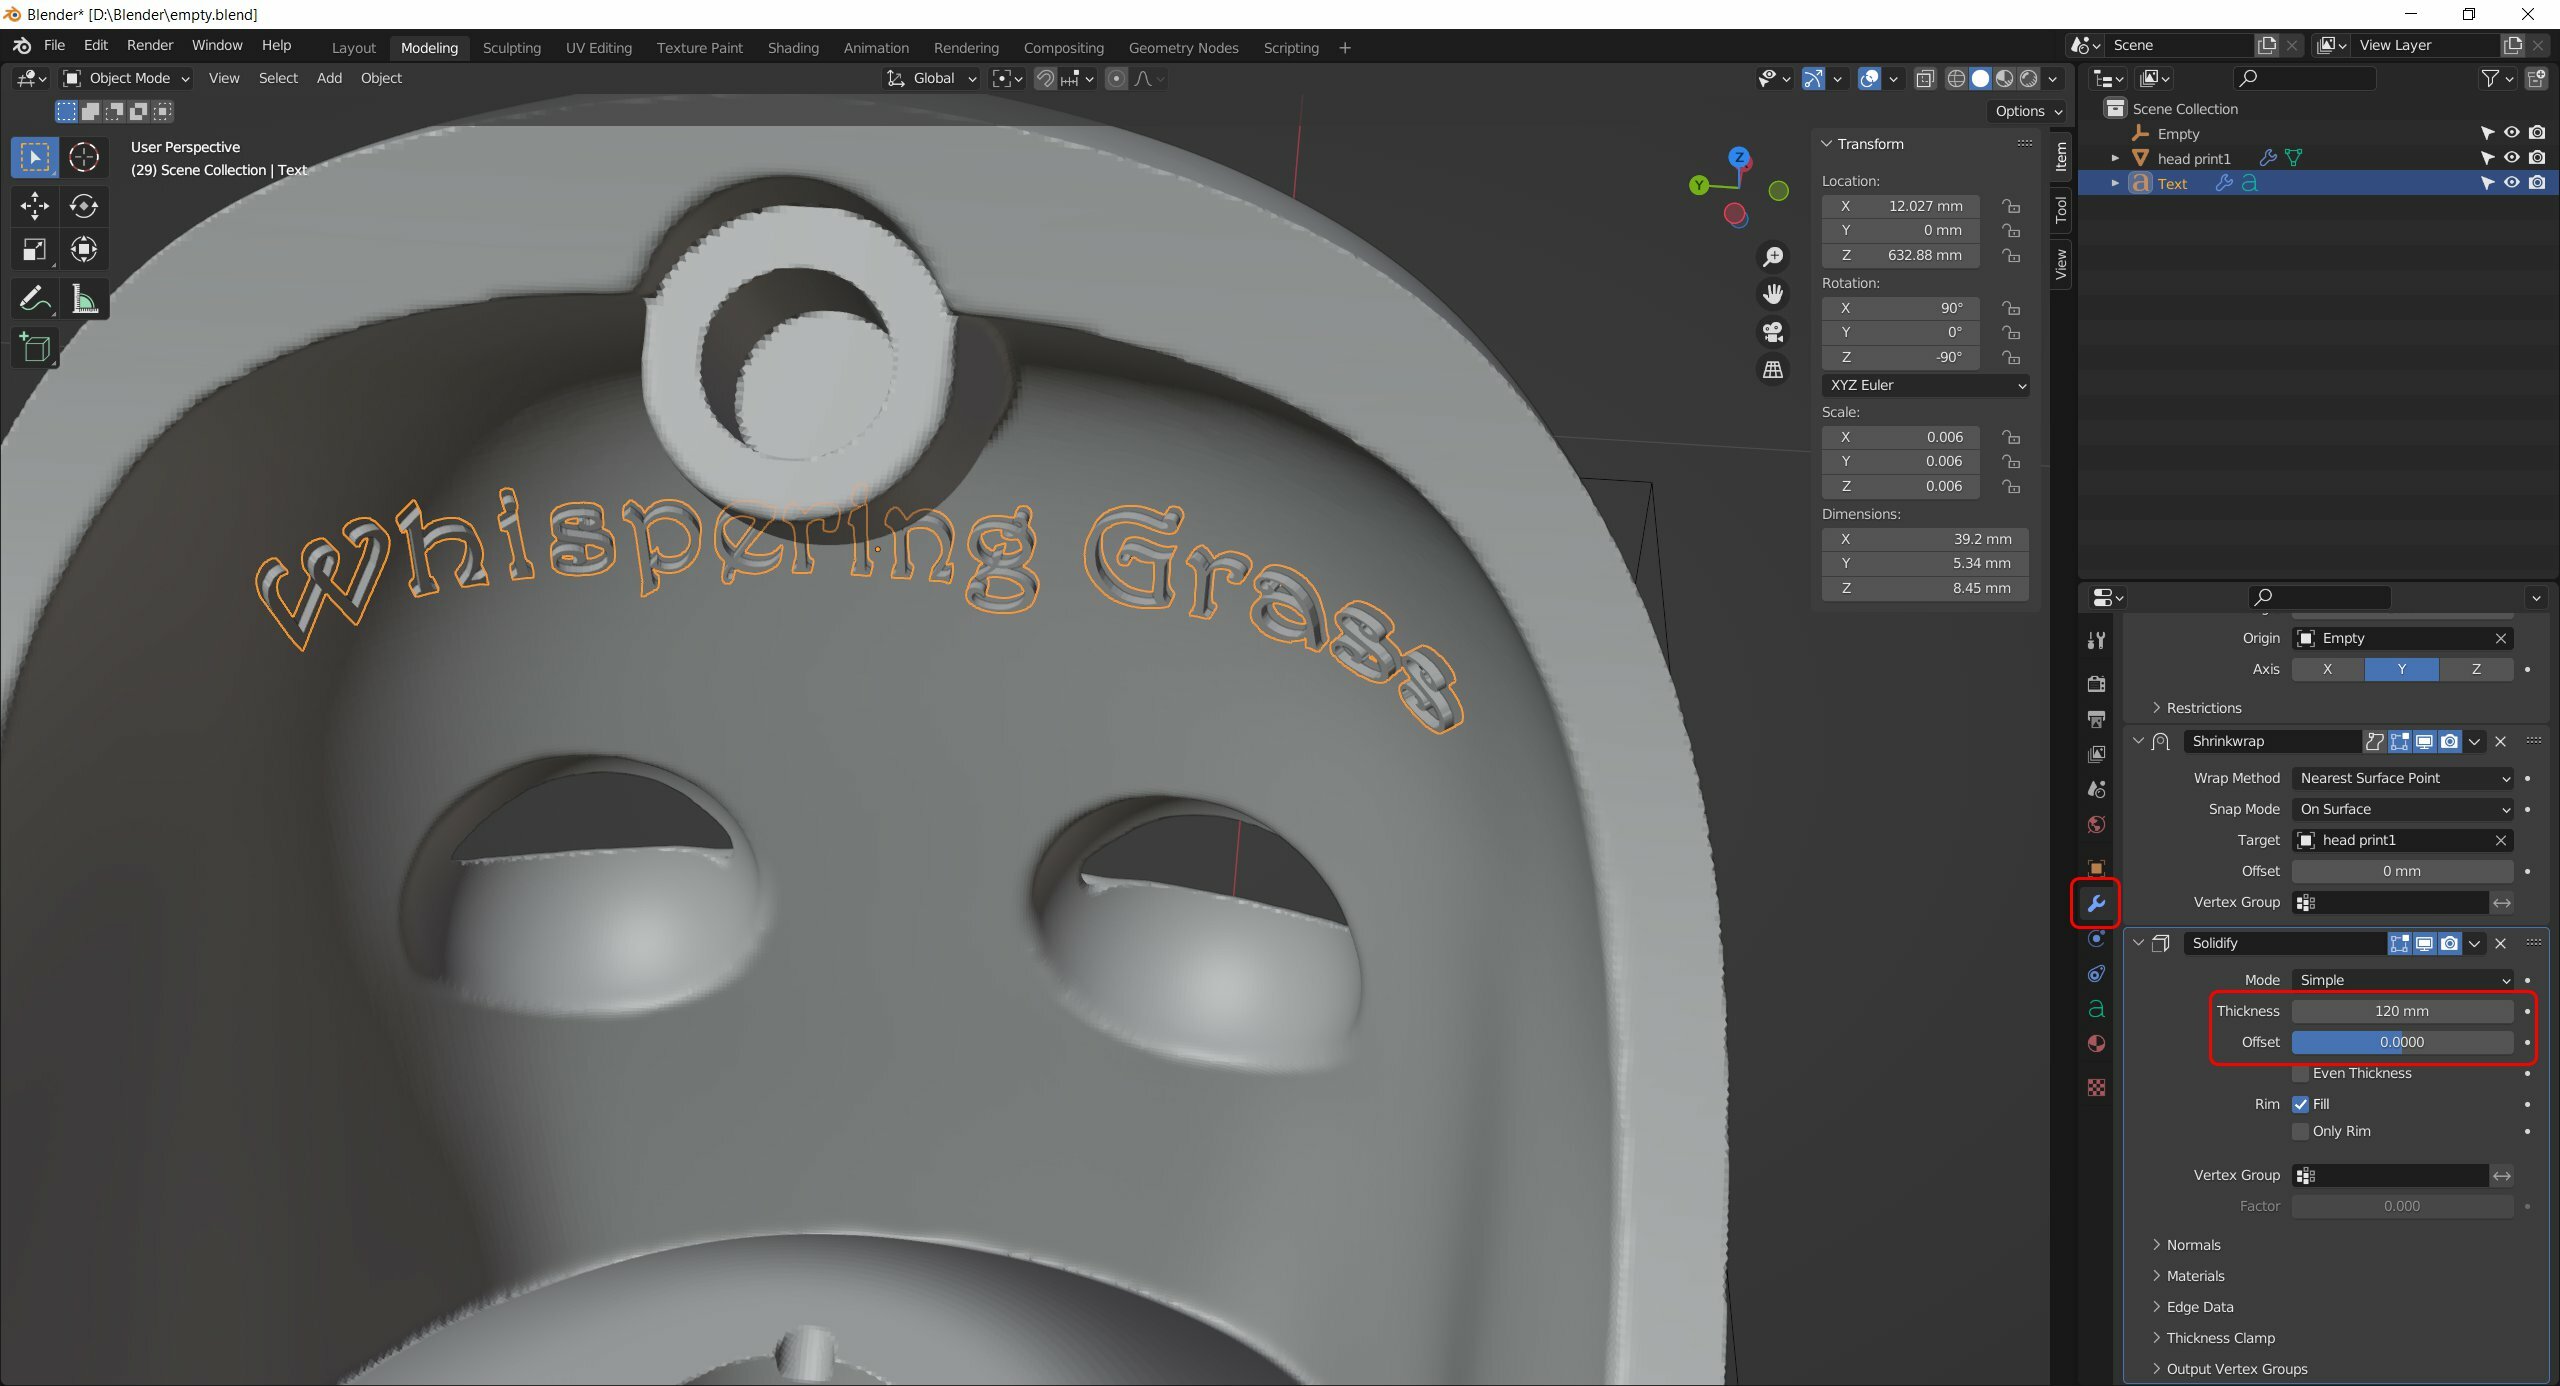Image resolution: width=2560 pixels, height=1386 pixels.
Task: Activate the Cursor tool
Action: [84, 157]
